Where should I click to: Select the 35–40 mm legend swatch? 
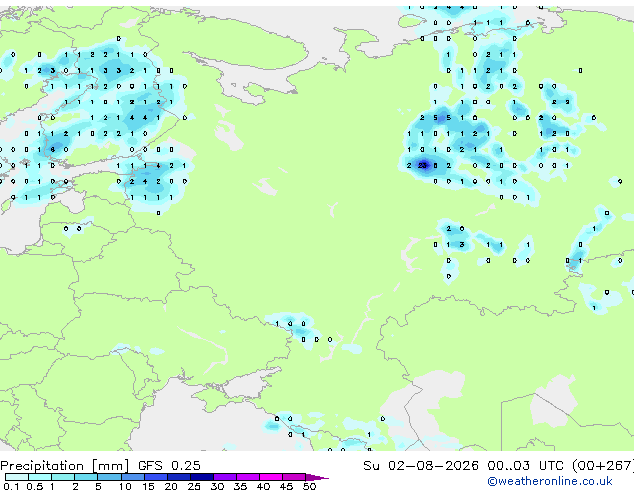pyautogui.click(x=248, y=477)
